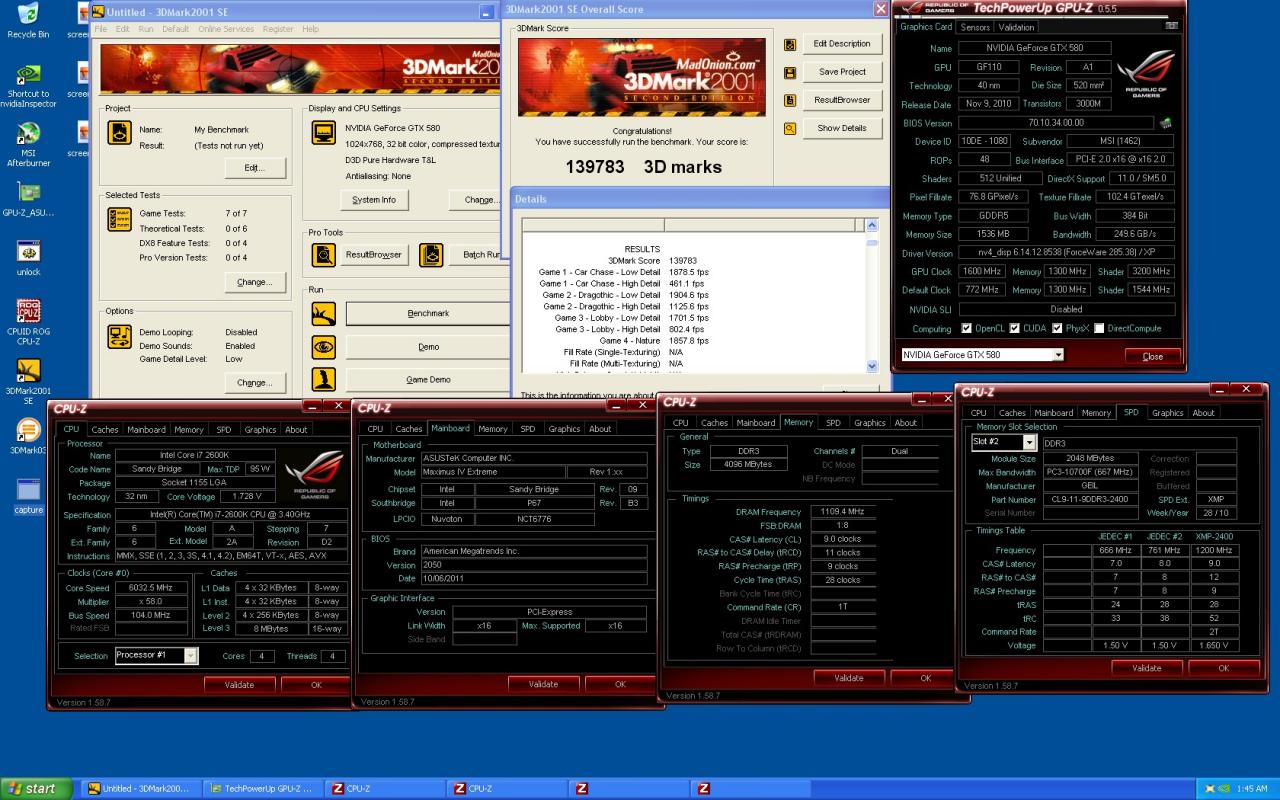Click the GPU Clock 1600 MHz field in GPU-Z
This screenshot has width=1280, height=800.
tap(980, 272)
